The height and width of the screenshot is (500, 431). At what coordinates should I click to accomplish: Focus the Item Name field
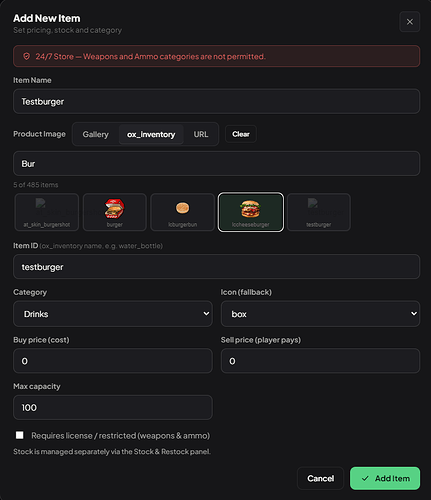tap(217, 101)
